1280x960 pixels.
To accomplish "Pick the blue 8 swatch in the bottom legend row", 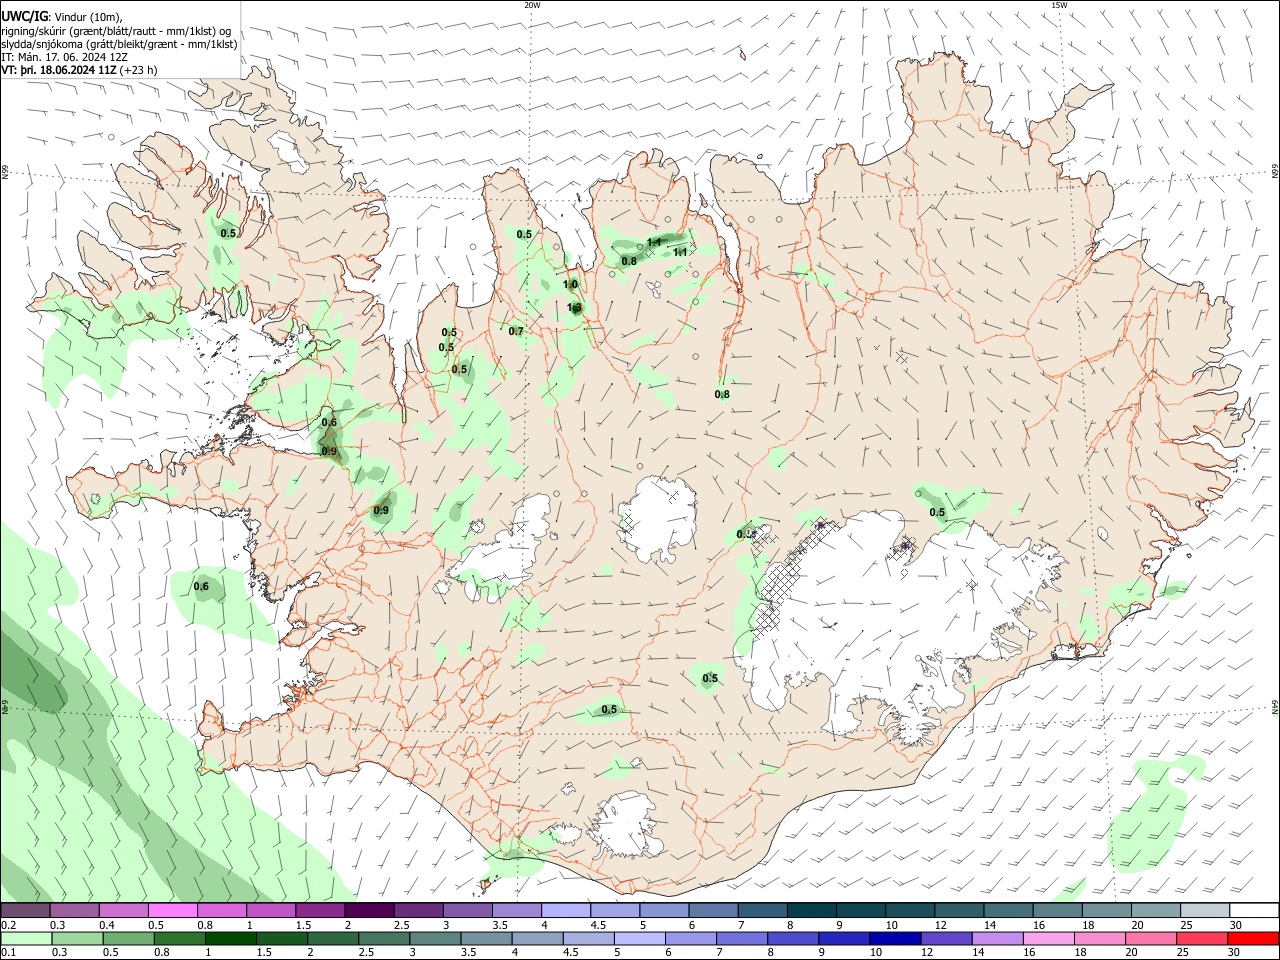I will (x=792, y=938).
